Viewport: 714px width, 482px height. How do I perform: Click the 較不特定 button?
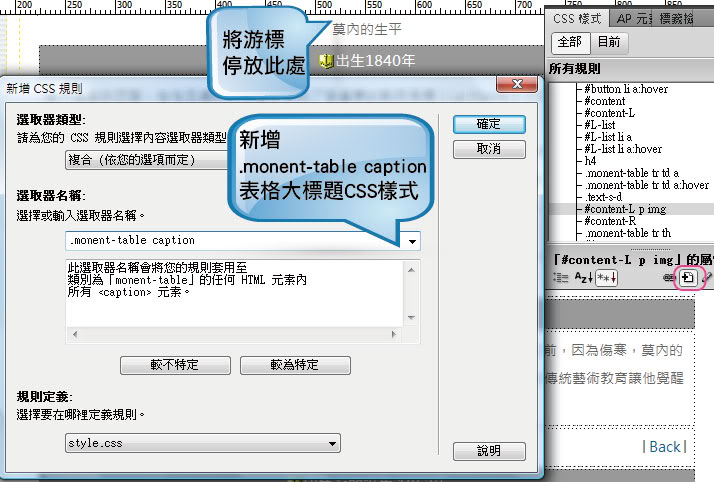(x=175, y=364)
